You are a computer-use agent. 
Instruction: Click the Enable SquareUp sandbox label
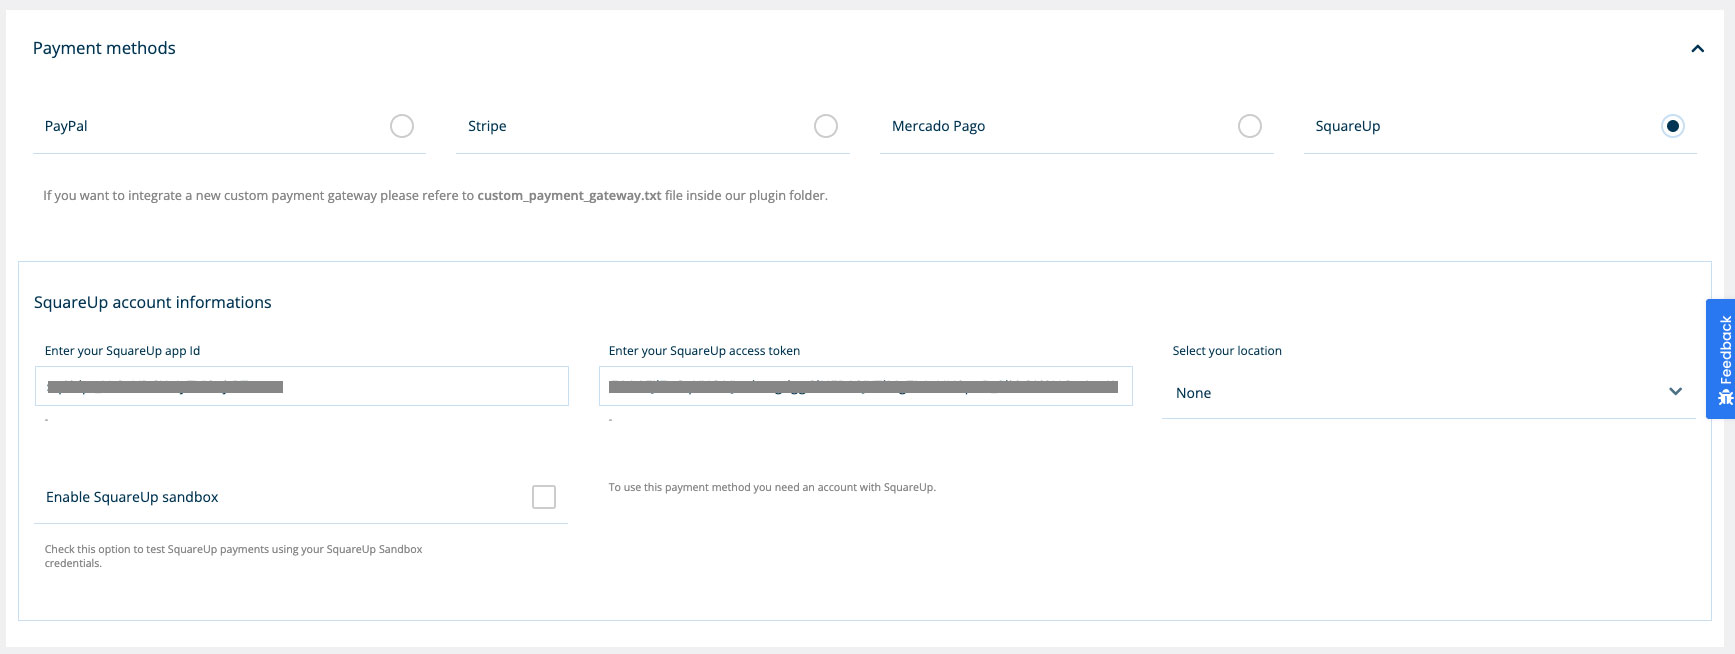[132, 497]
